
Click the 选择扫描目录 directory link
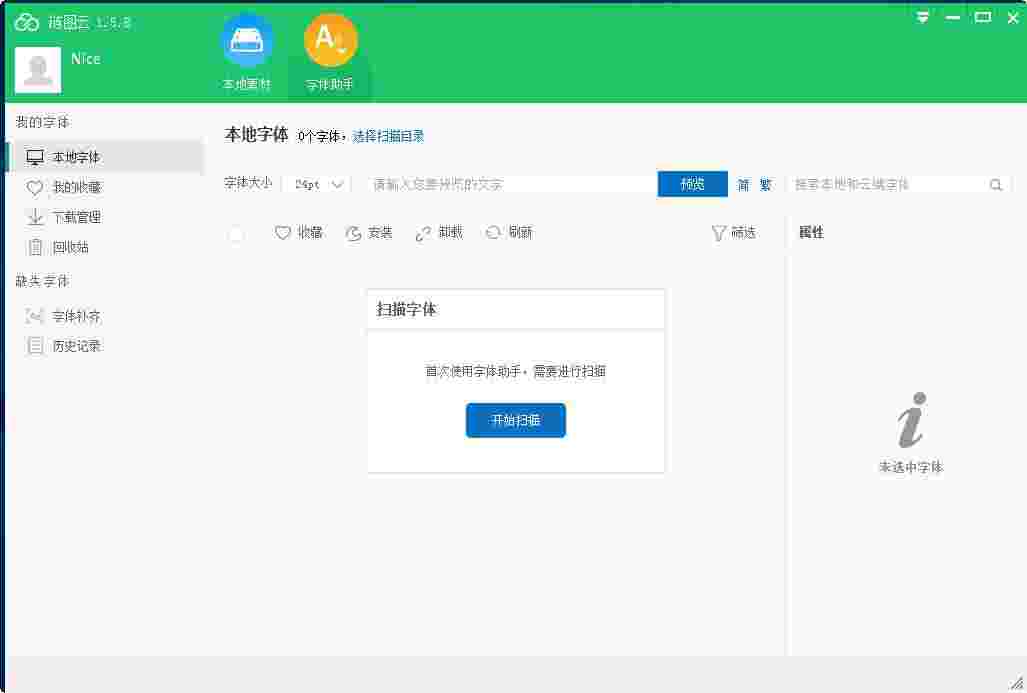[387, 136]
